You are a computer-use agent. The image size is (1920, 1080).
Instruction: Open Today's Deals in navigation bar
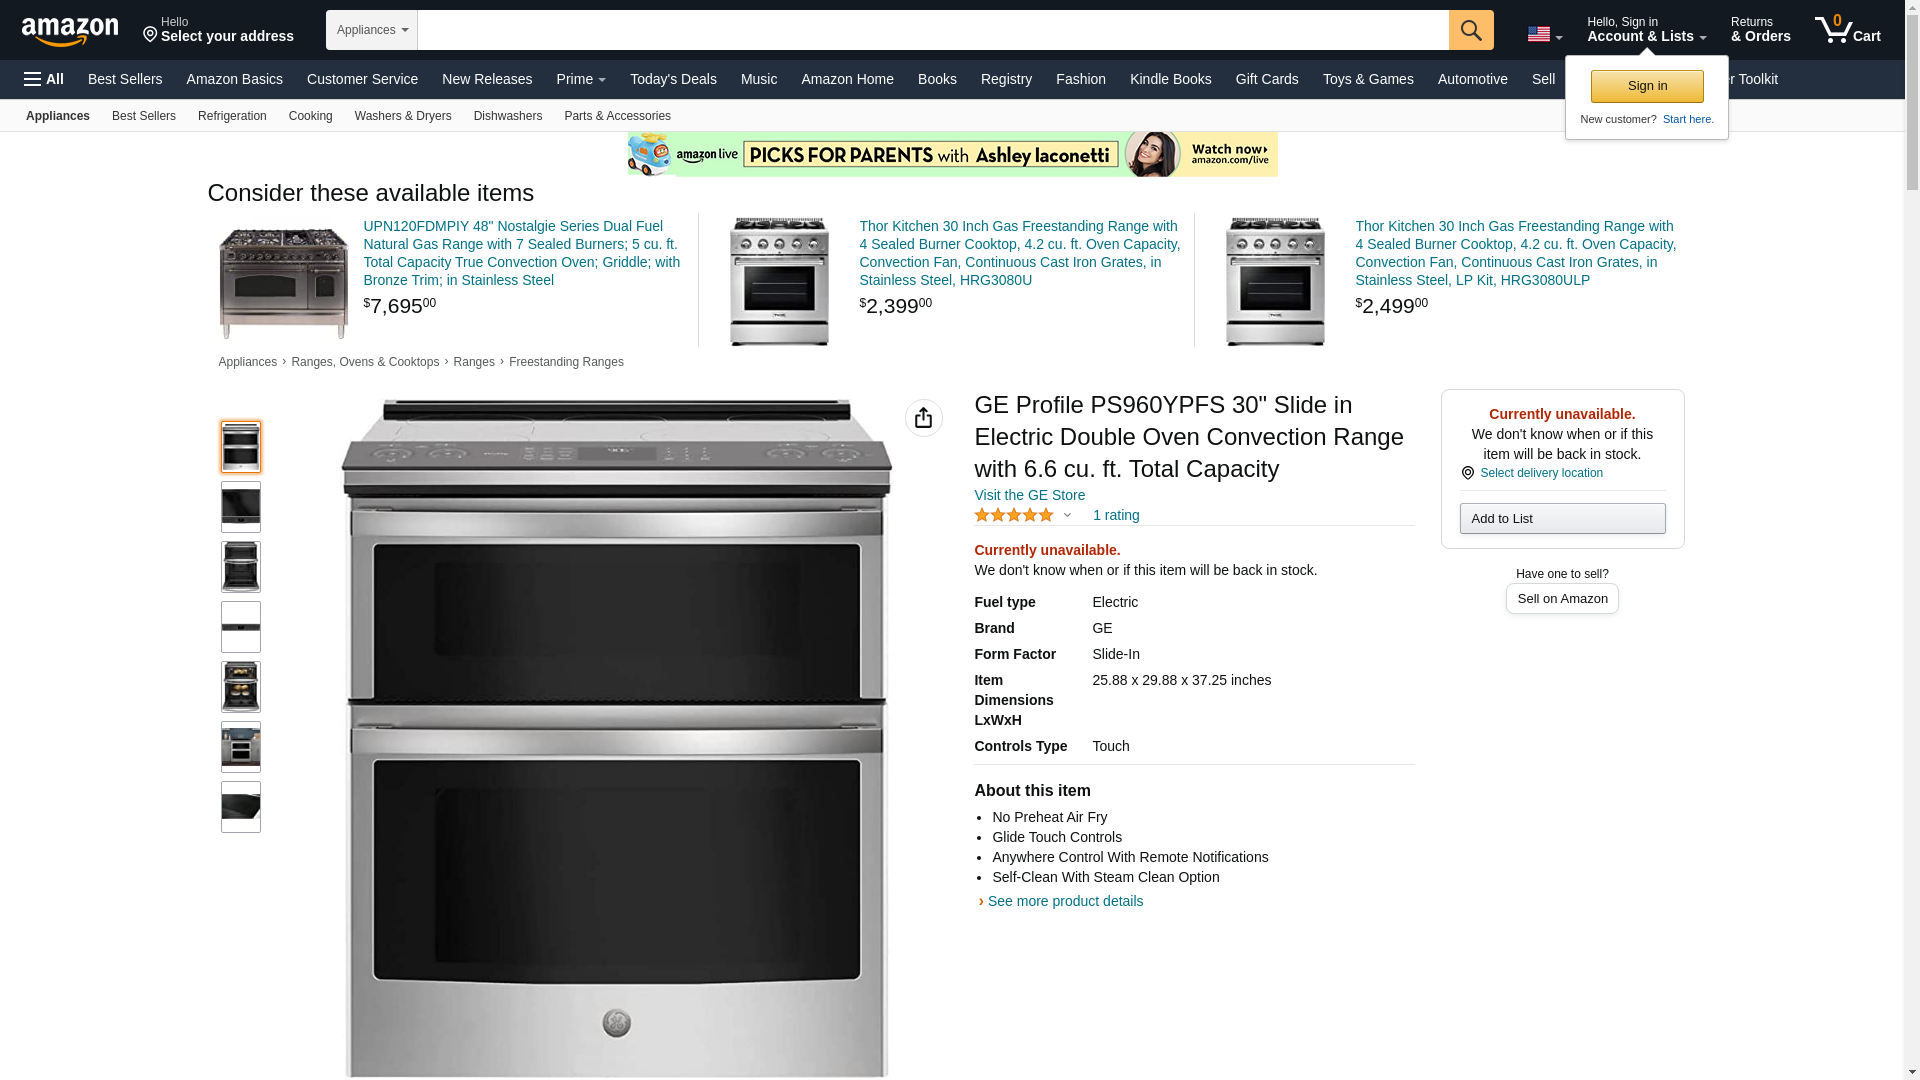[673, 79]
